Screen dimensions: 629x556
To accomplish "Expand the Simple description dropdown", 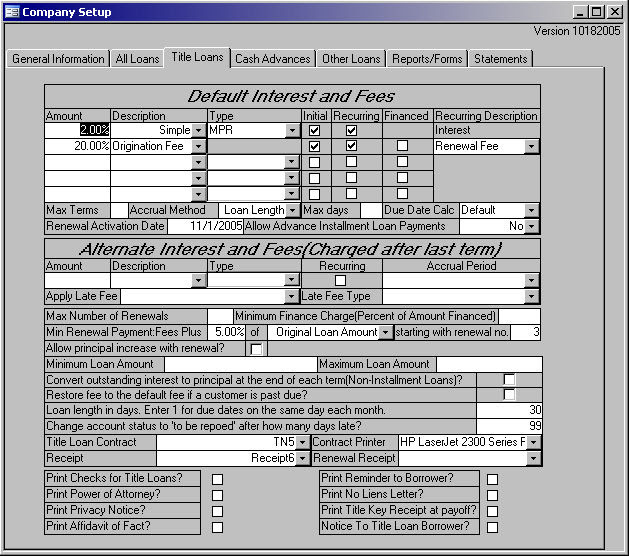I will pyautogui.click(x=198, y=130).
